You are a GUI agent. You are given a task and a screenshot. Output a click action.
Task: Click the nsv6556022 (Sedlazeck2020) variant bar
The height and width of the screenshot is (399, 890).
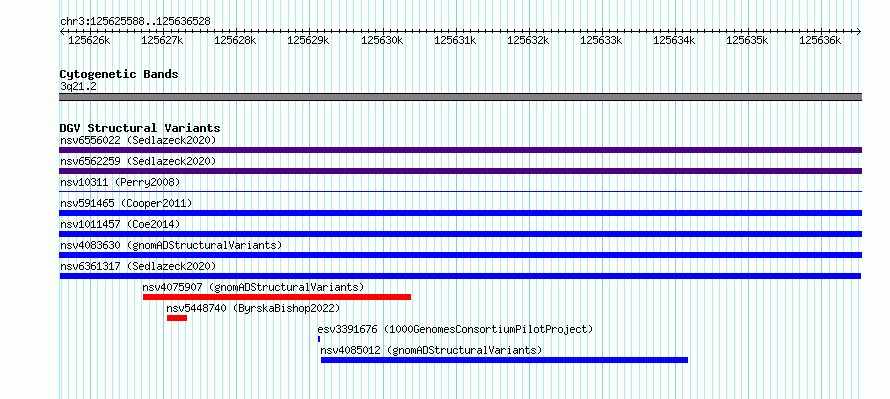[460, 150]
